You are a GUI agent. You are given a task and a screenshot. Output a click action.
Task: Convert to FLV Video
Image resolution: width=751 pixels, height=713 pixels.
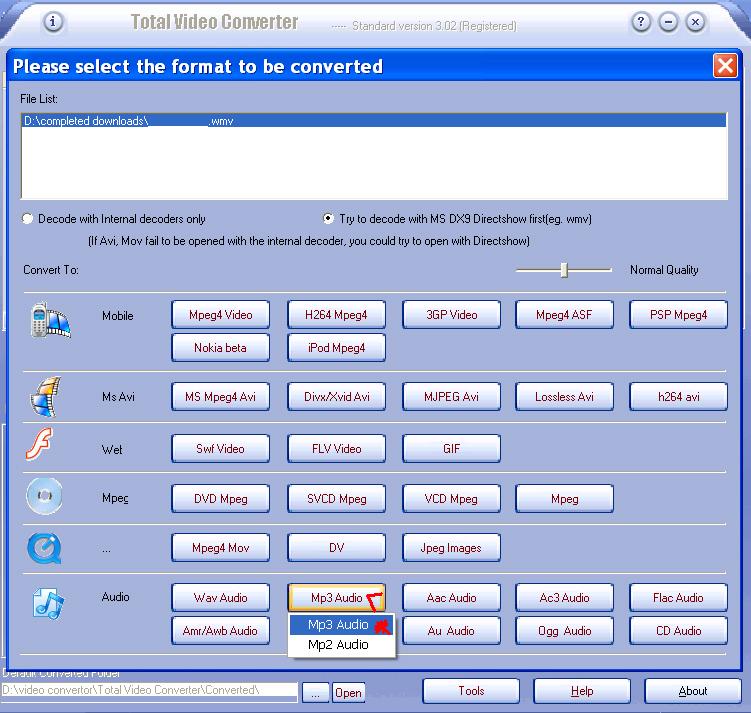click(336, 449)
